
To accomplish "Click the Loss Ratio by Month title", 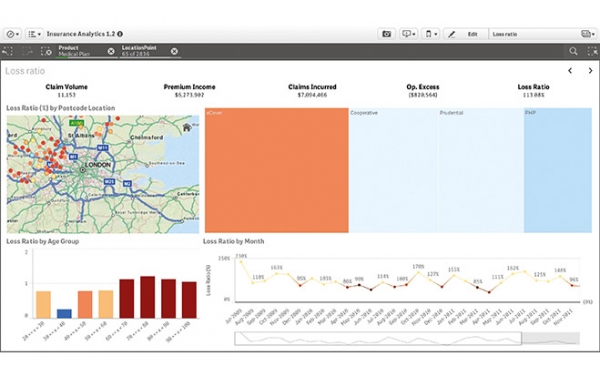I will (233, 241).
